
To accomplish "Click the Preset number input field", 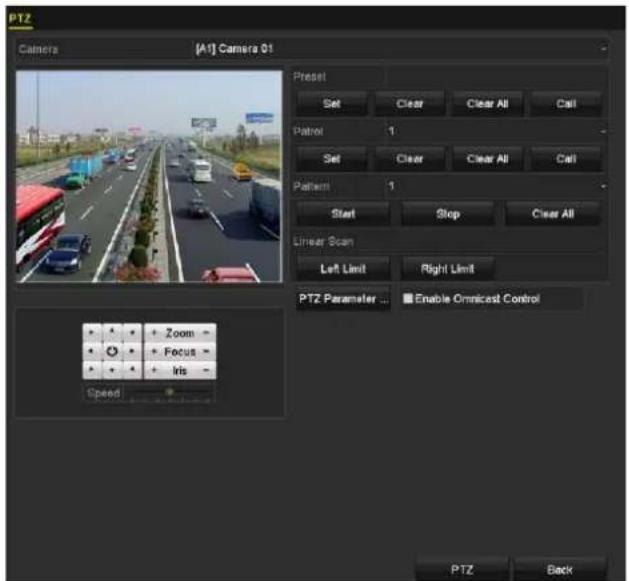I will click(x=496, y=77).
